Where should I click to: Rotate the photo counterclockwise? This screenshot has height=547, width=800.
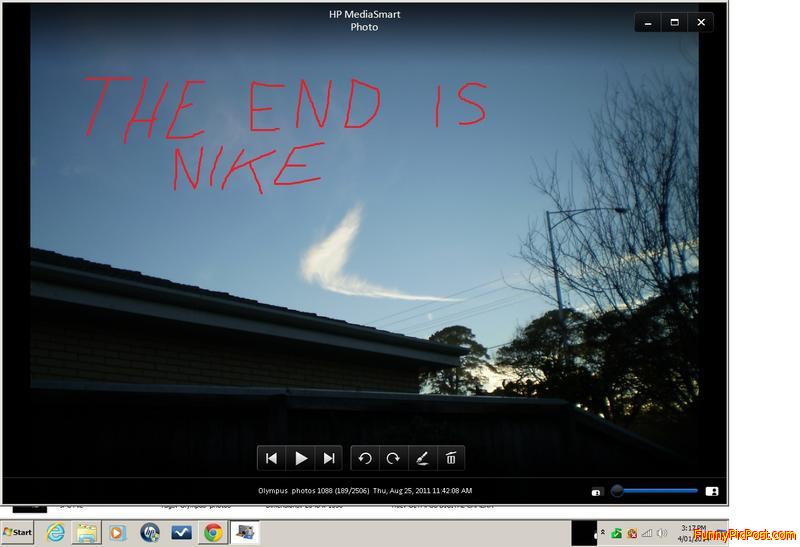[x=365, y=458]
